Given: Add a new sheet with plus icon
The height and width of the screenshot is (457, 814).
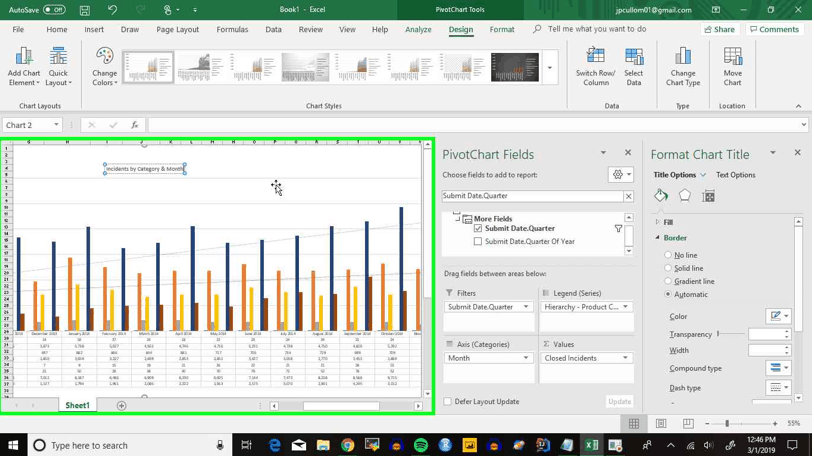Looking at the screenshot, I should (x=121, y=406).
